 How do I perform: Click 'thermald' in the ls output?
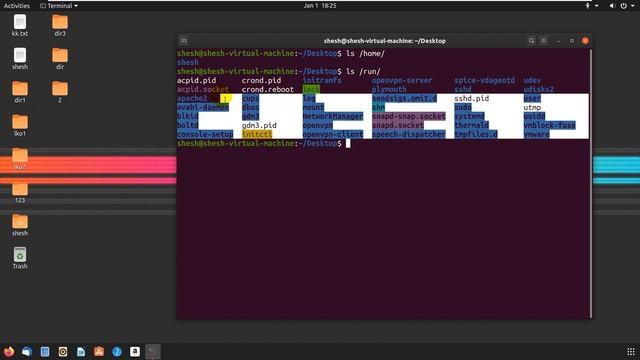tap(471, 125)
